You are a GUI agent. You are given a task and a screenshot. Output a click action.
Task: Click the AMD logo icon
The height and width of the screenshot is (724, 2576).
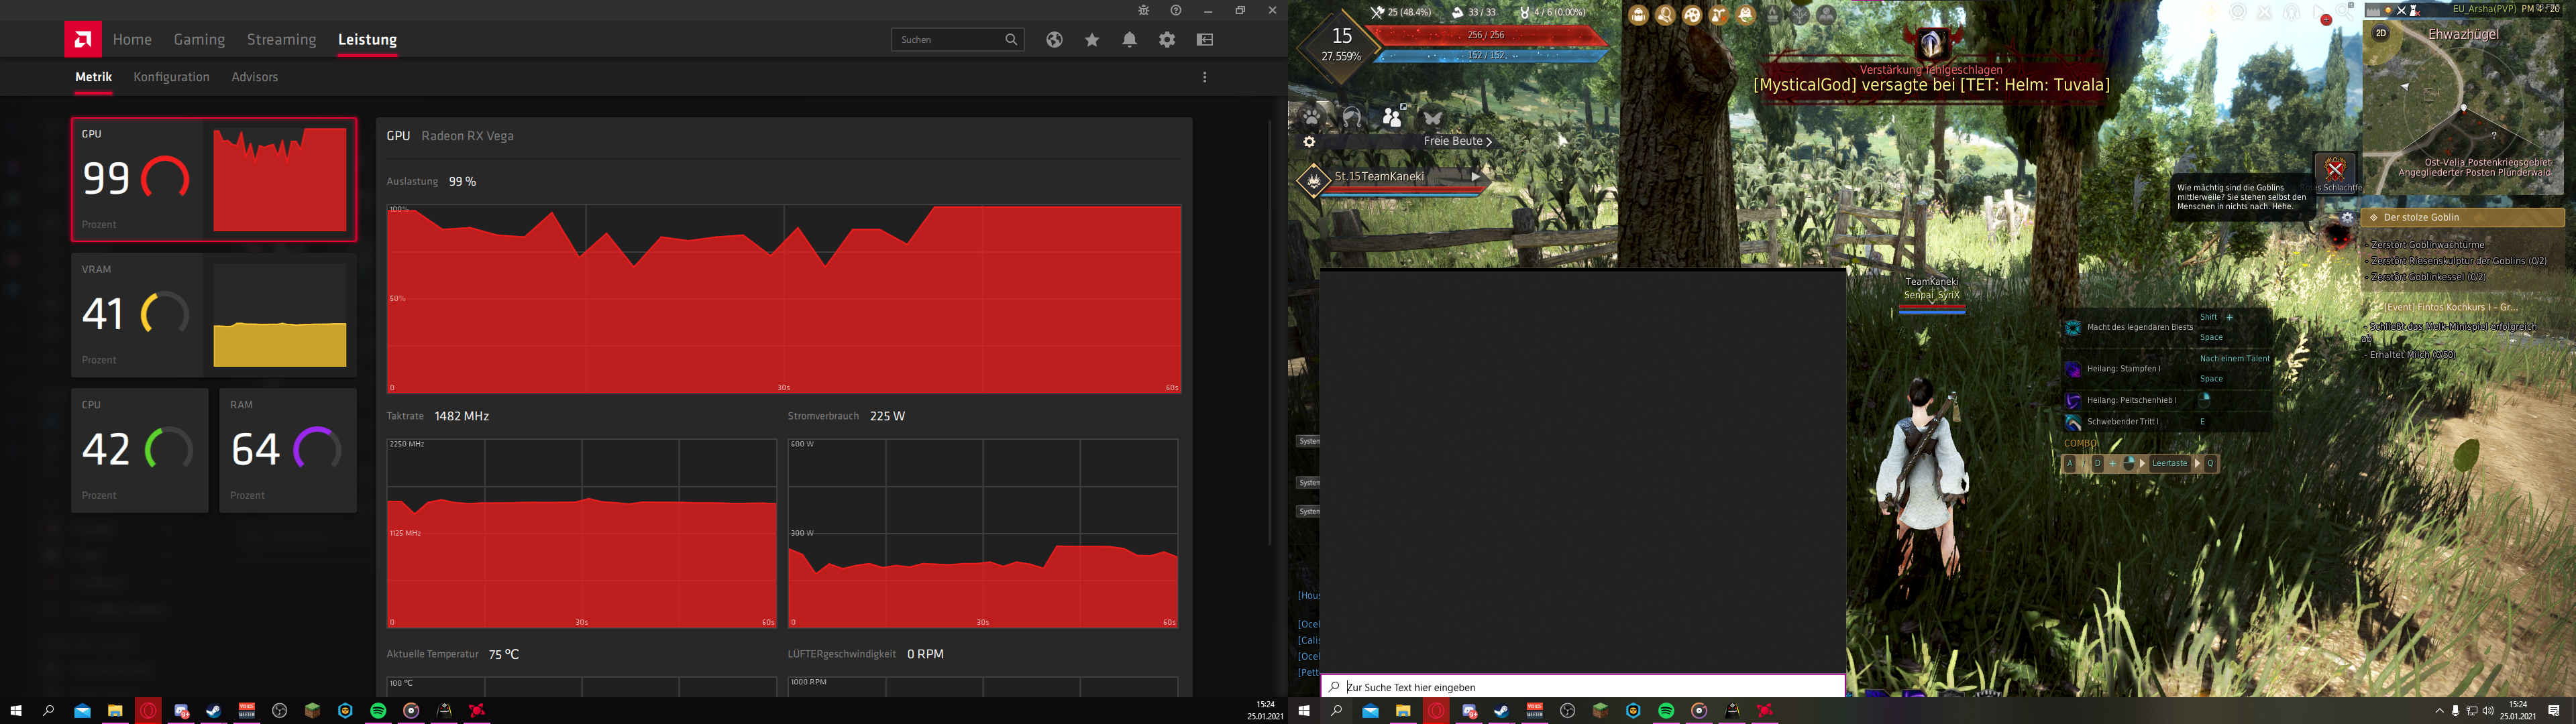(x=82, y=40)
